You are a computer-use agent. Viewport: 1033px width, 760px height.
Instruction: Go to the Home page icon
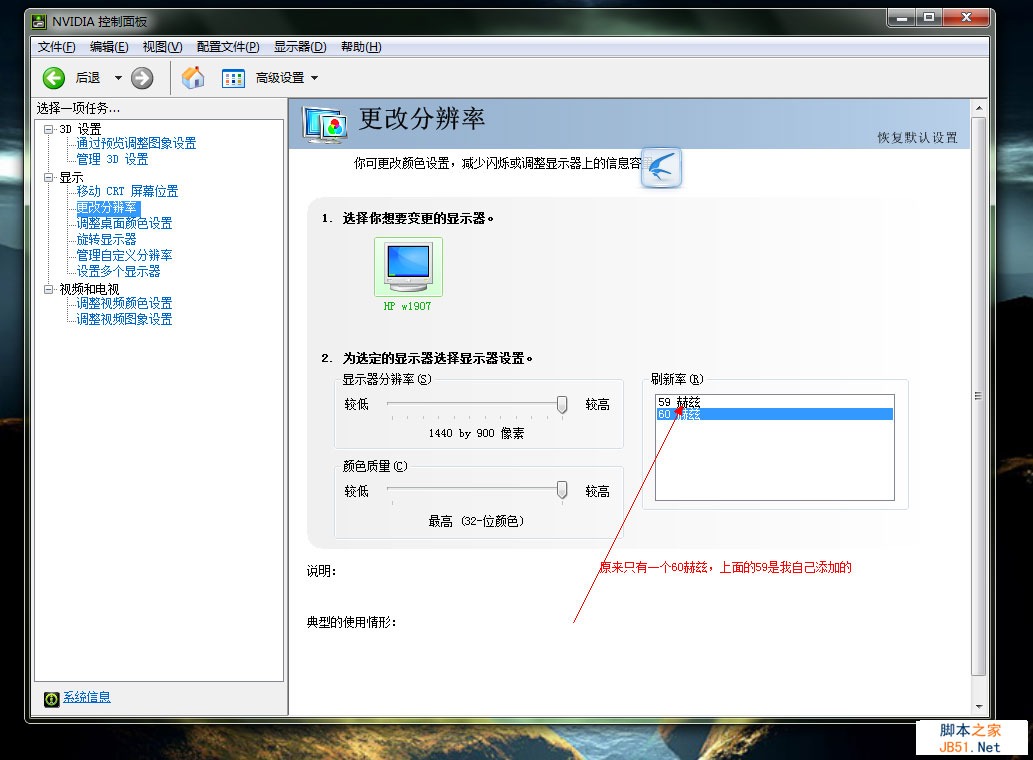(193, 78)
